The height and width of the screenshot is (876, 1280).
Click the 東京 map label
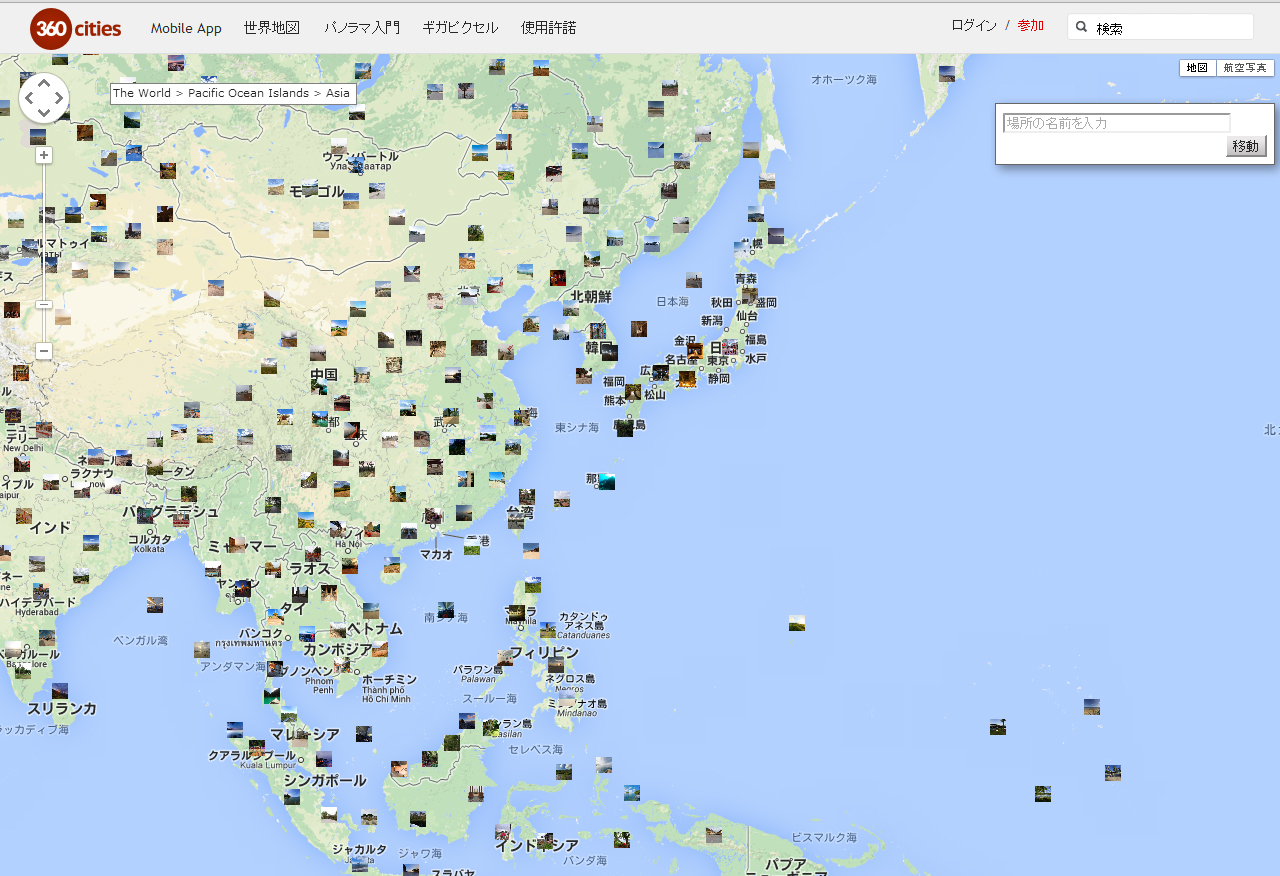718,361
